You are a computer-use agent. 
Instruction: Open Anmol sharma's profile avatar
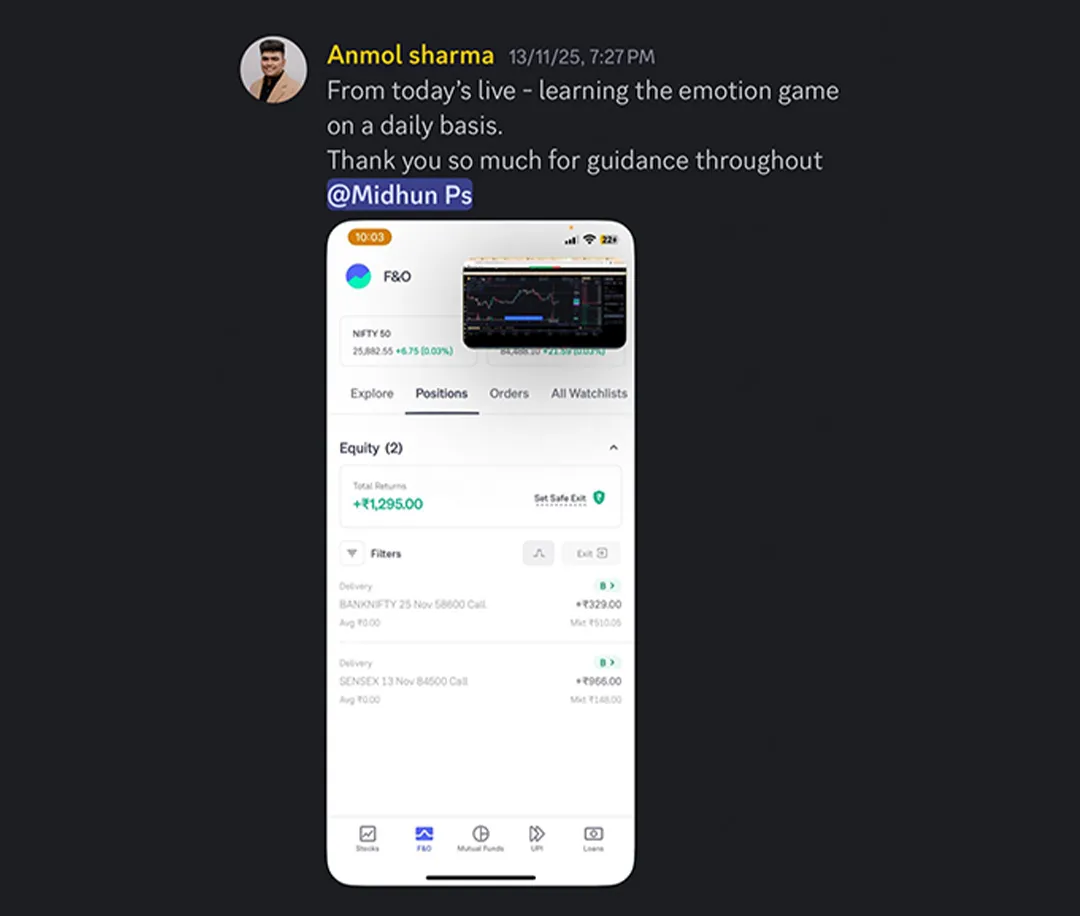pyautogui.click(x=273, y=70)
